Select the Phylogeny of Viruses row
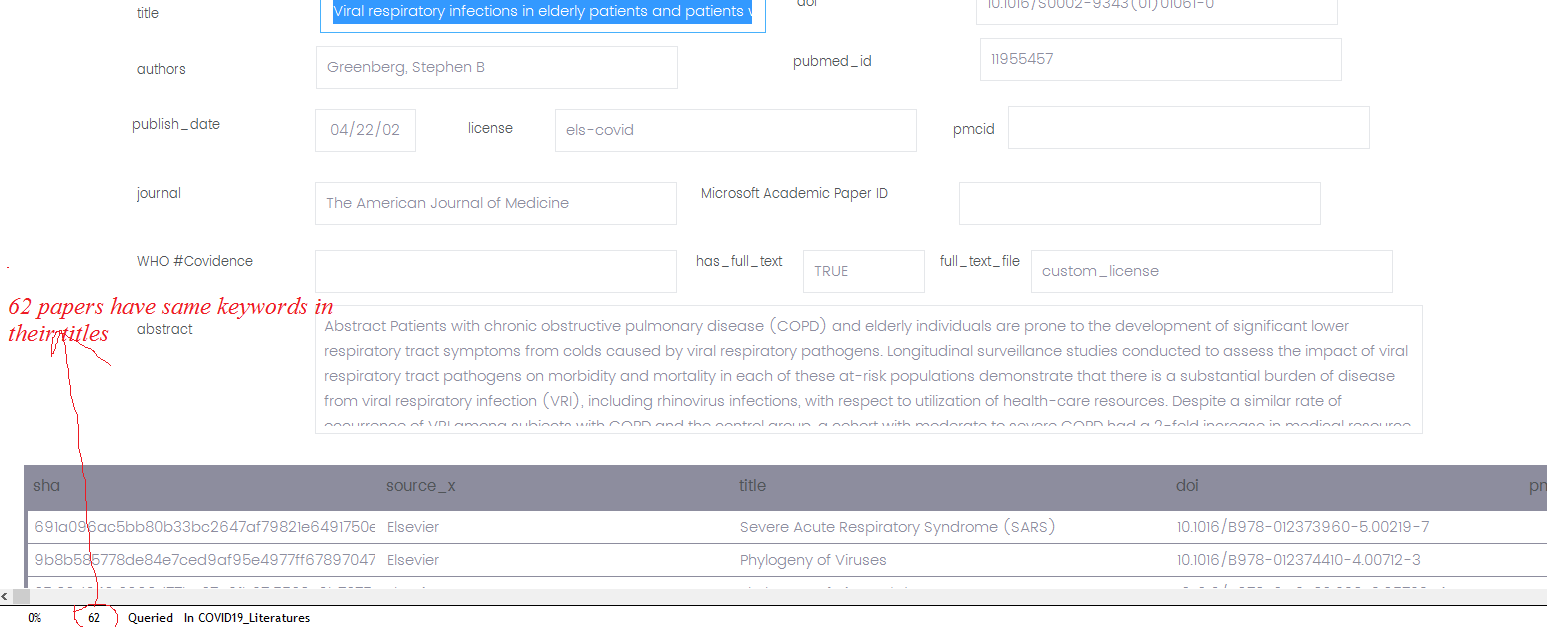The width and height of the screenshot is (1547, 627). pos(812,560)
